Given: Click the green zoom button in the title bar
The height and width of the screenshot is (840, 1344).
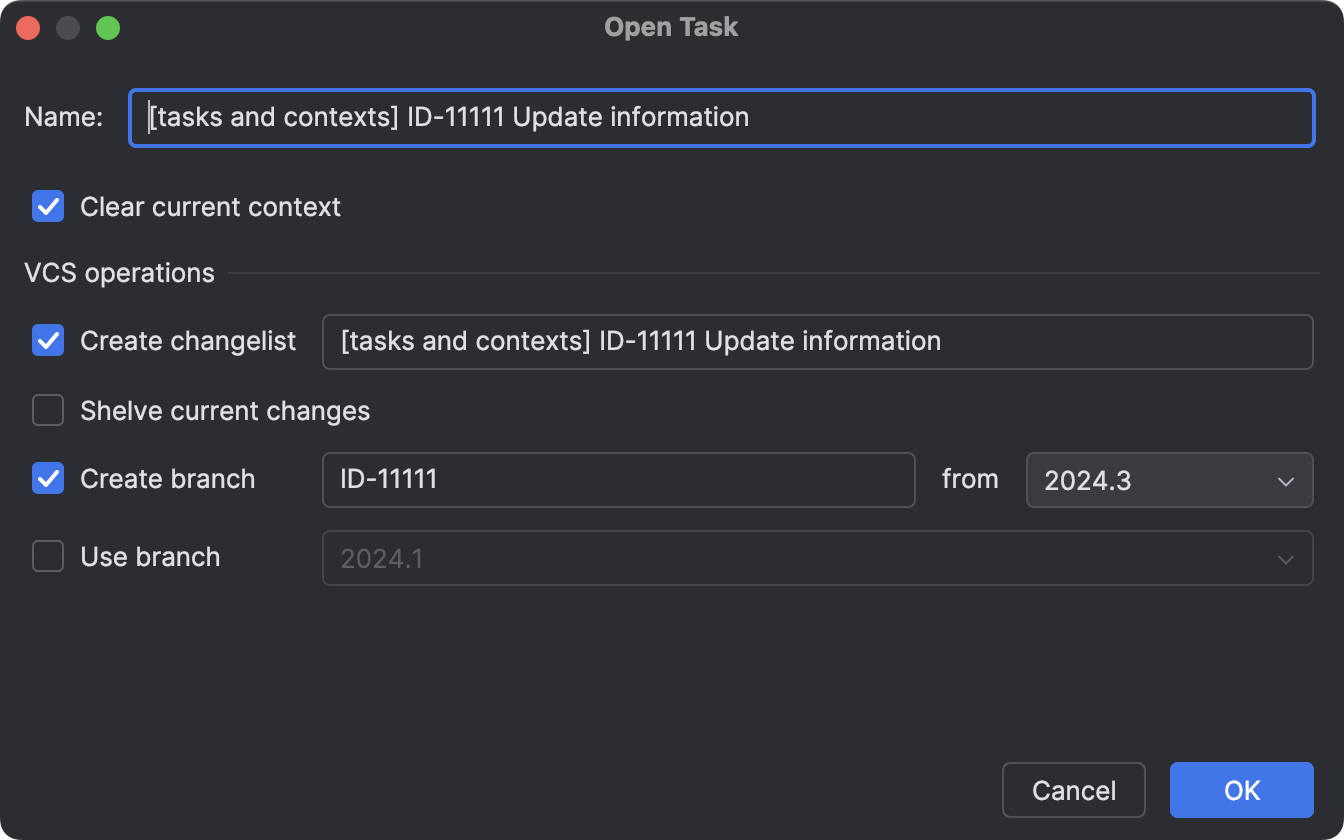Looking at the screenshot, I should coord(108,27).
